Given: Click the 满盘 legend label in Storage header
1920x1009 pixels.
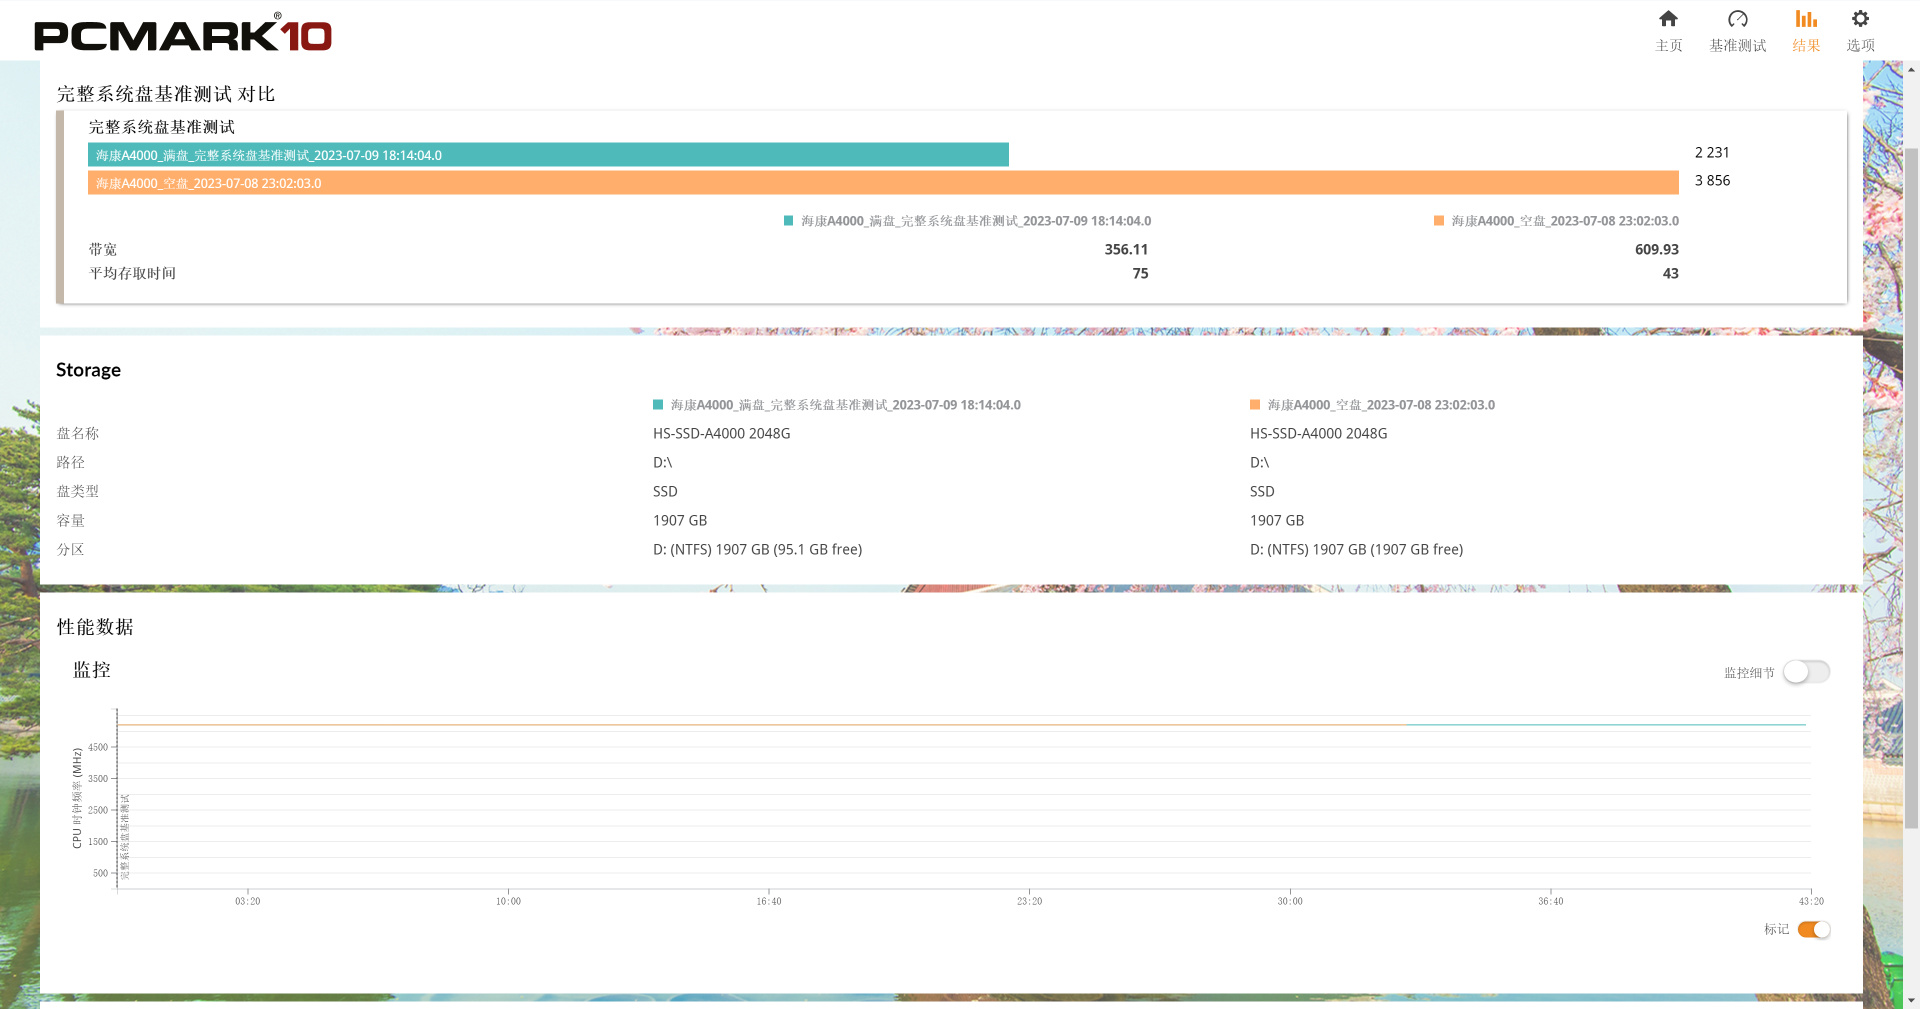Looking at the screenshot, I should click(x=846, y=405).
